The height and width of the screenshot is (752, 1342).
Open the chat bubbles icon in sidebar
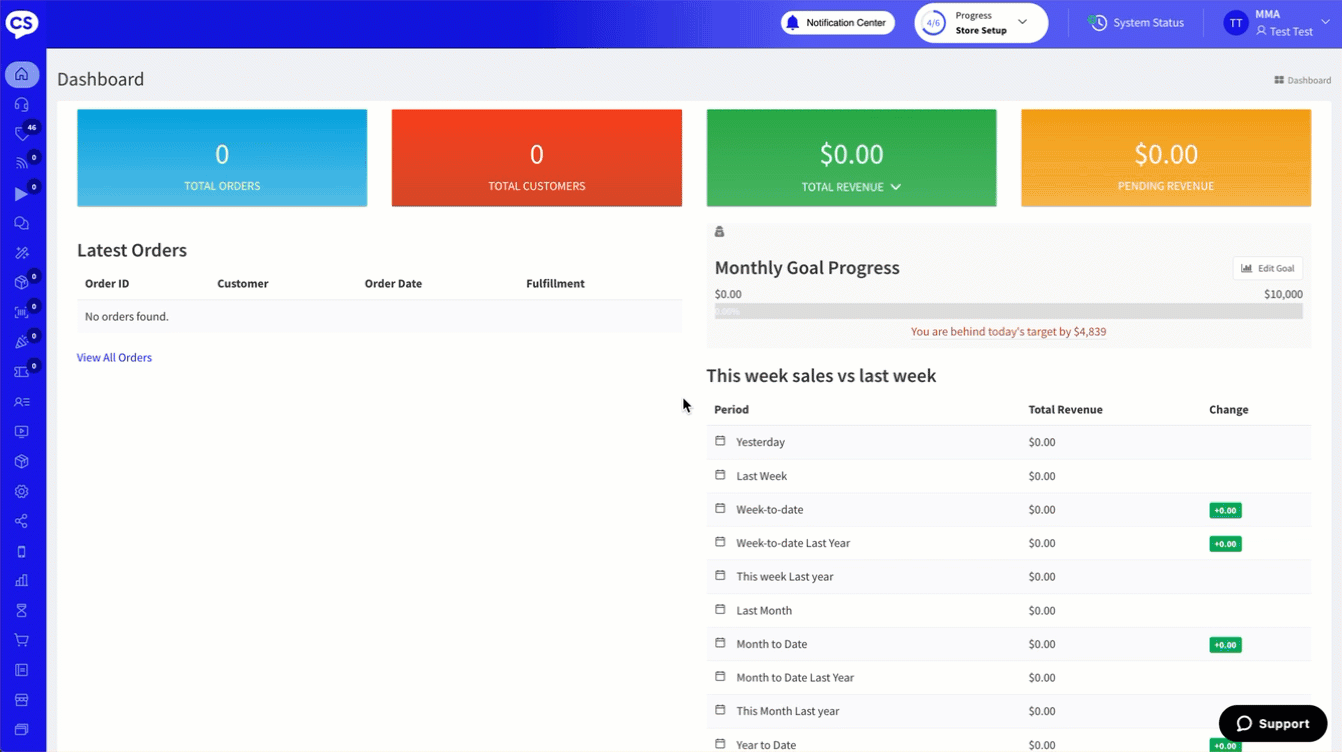pyautogui.click(x=22, y=224)
